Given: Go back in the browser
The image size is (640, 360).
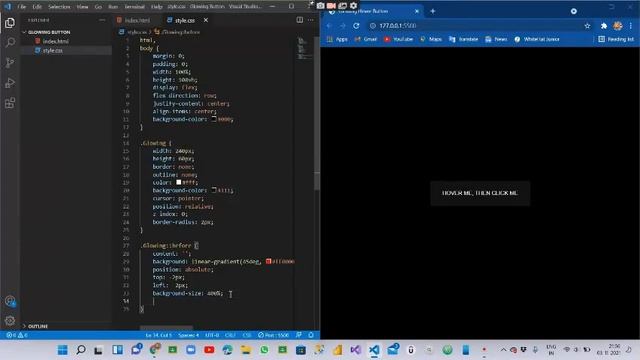Looking at the screenshot, I should [x=329, y=26].
